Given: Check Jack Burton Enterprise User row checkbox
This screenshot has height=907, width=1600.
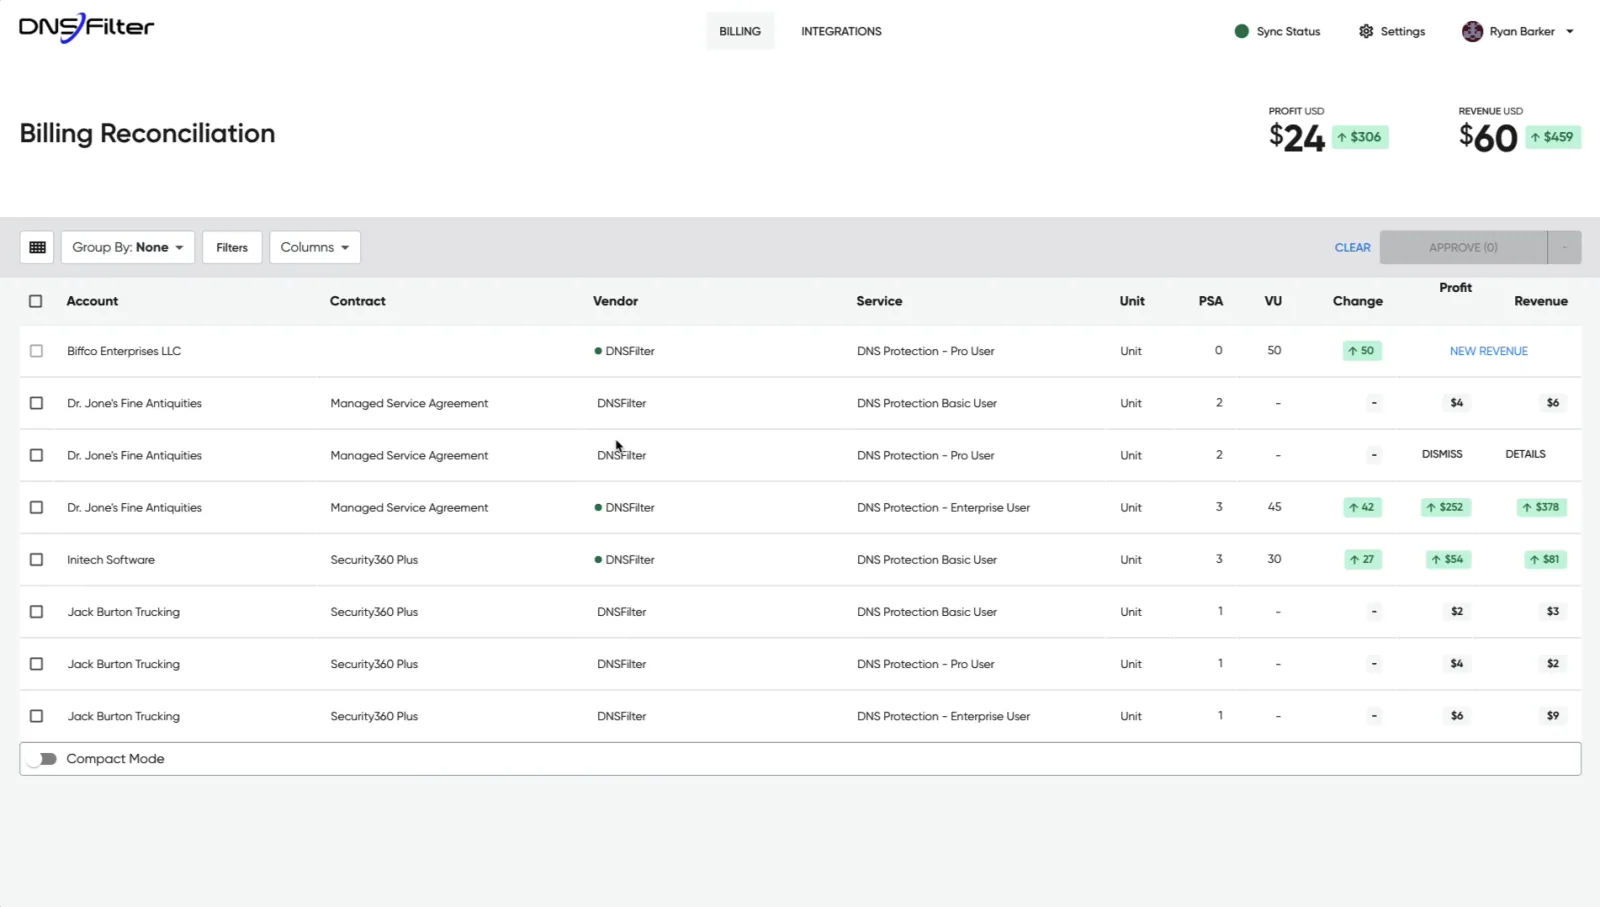Looking at the screenshot, I should pyautogui.click(x=36, y=716).
